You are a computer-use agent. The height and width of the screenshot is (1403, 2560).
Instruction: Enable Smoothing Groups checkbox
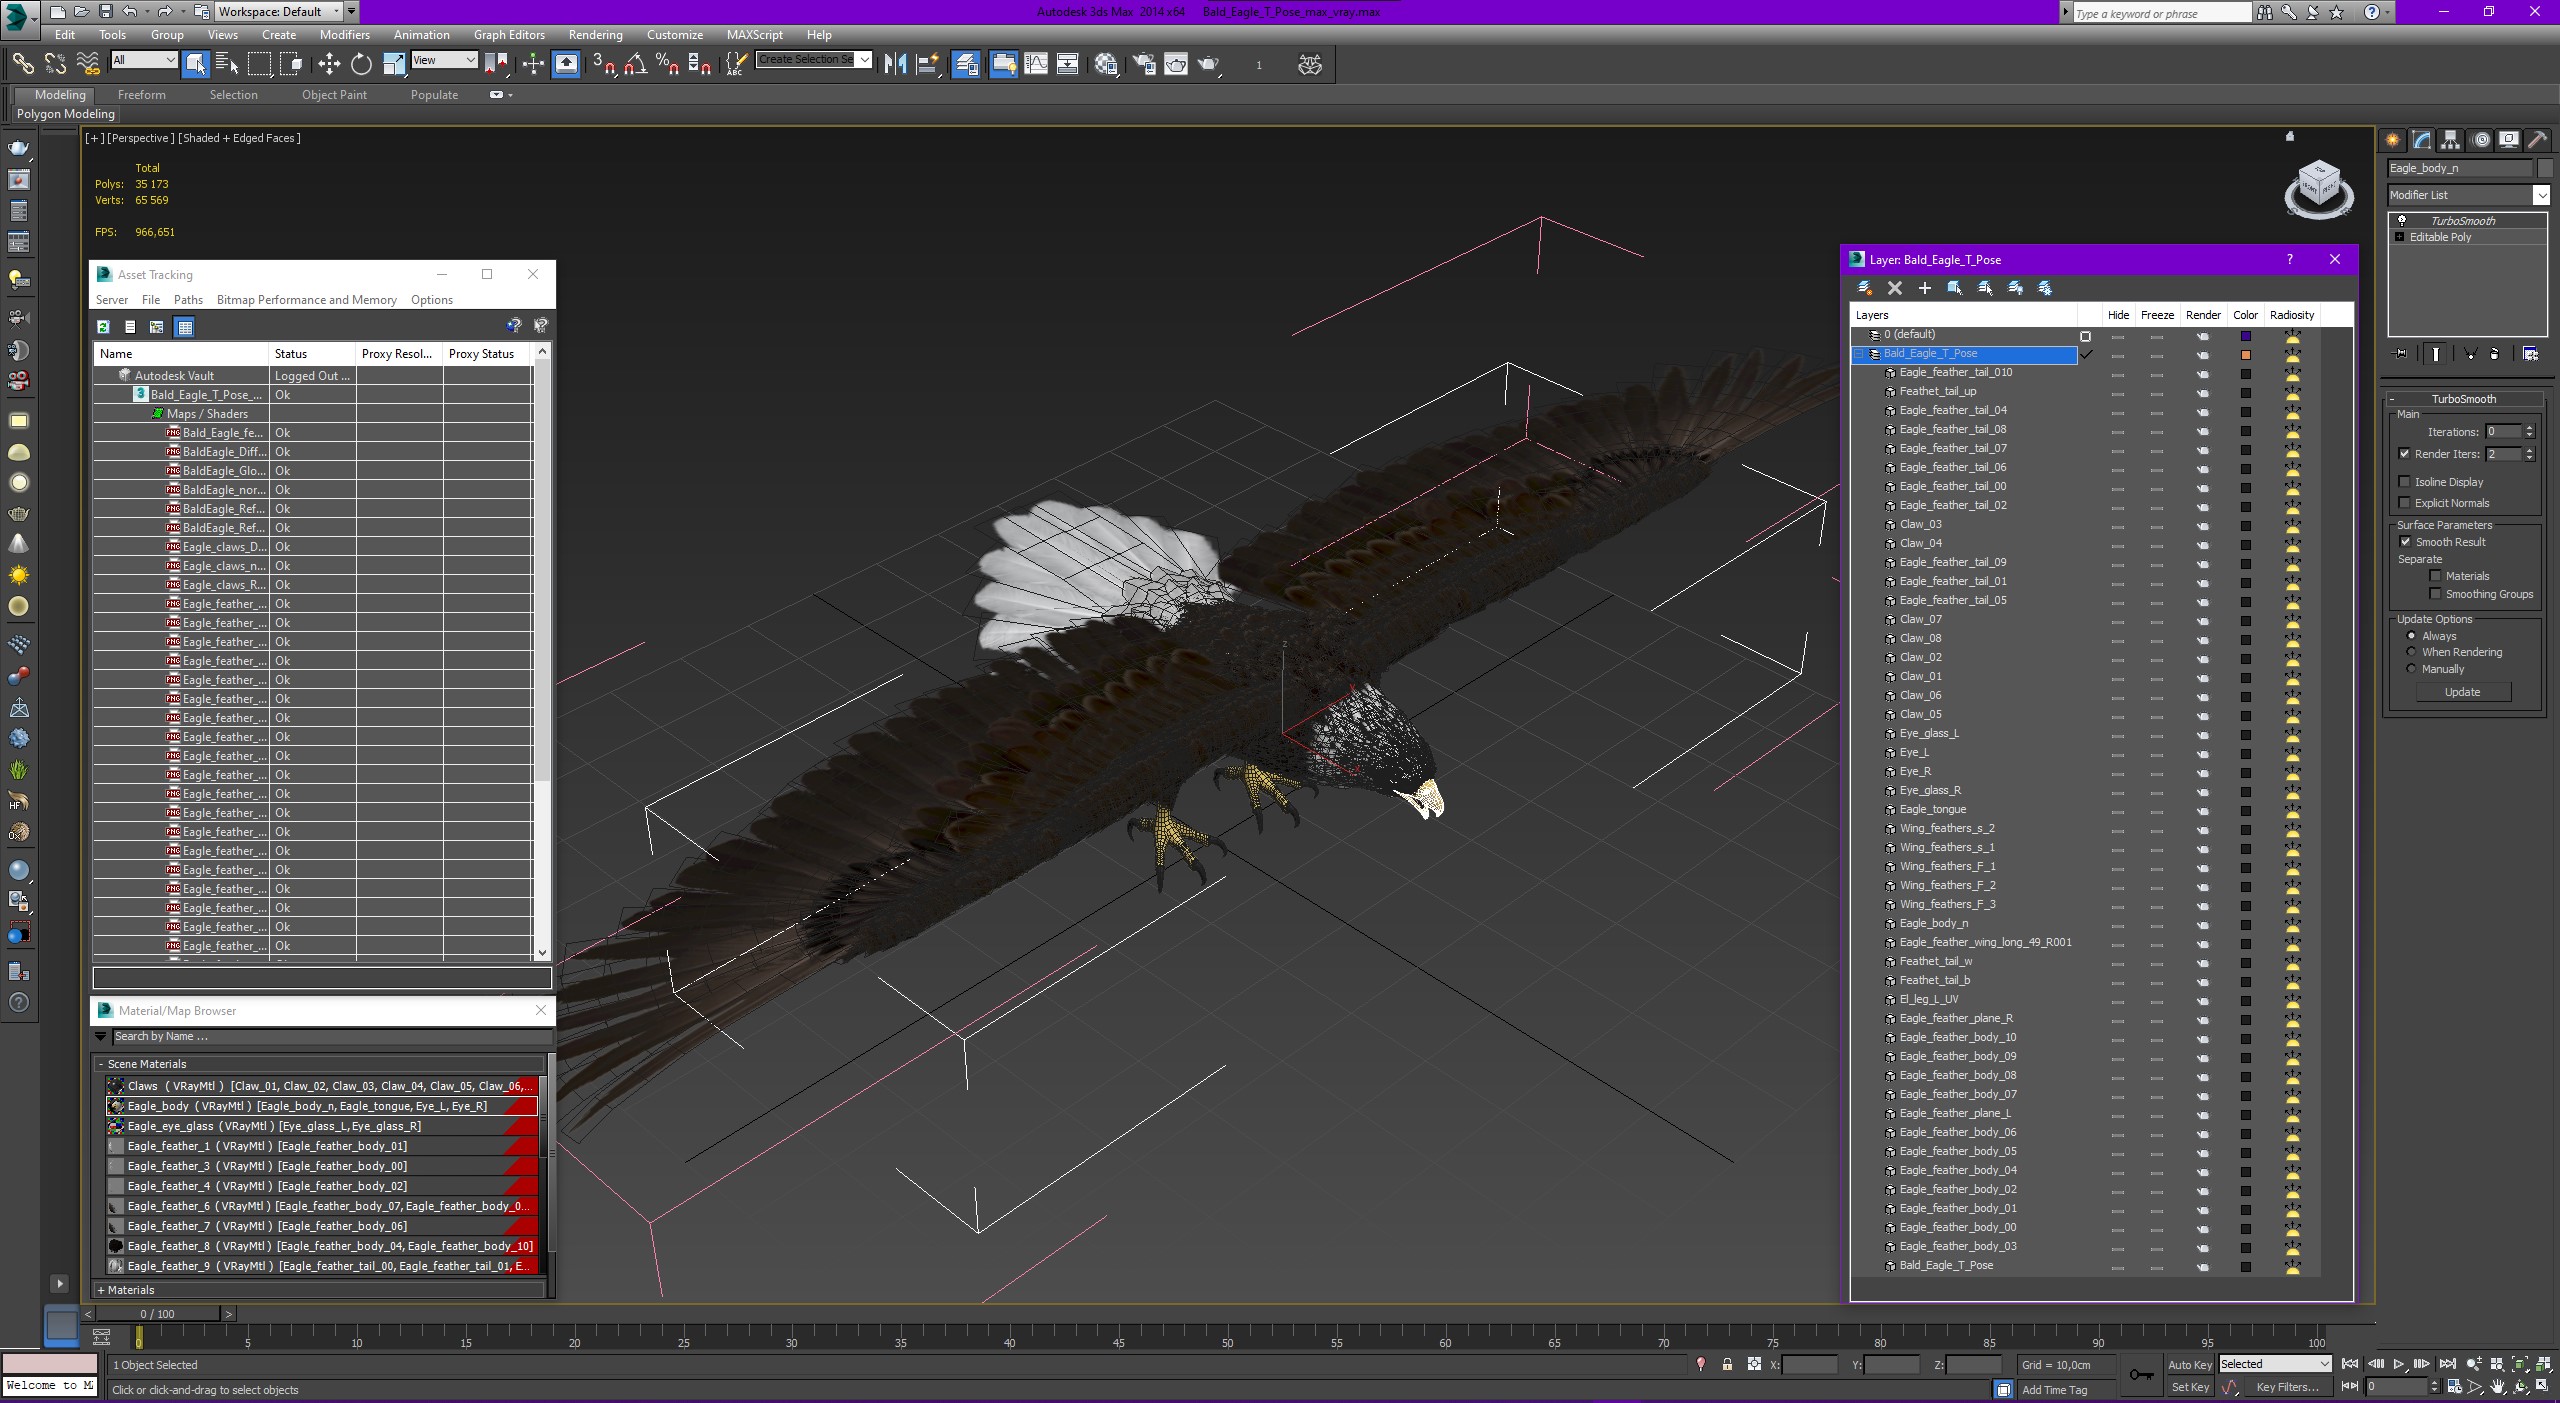[2435, 594]
